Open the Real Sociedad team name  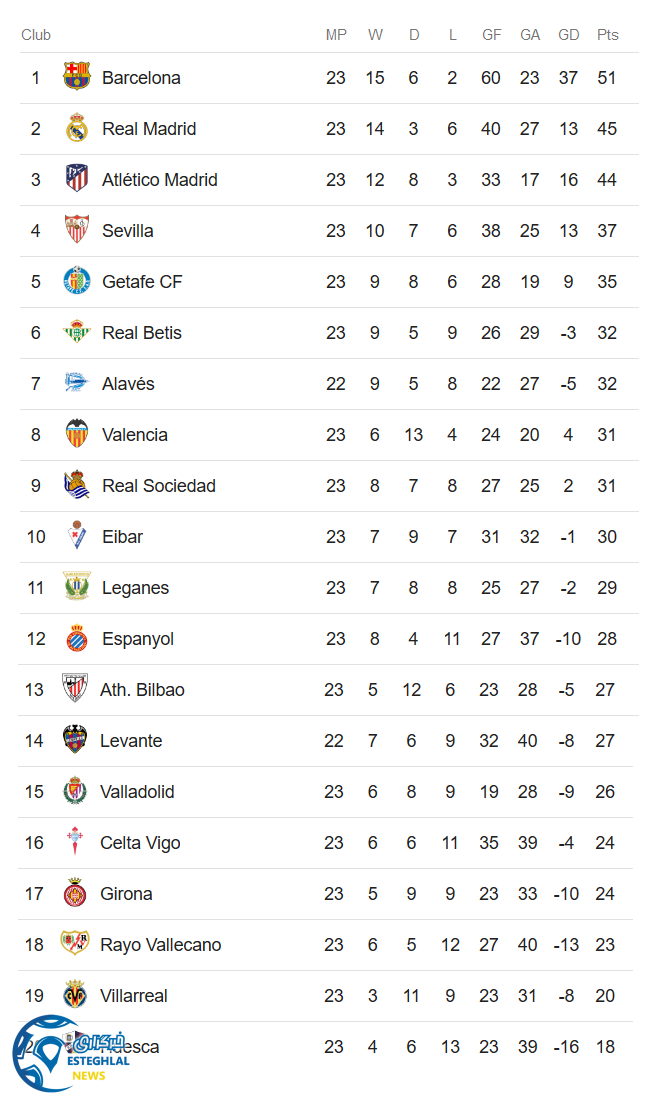(158, 486)
